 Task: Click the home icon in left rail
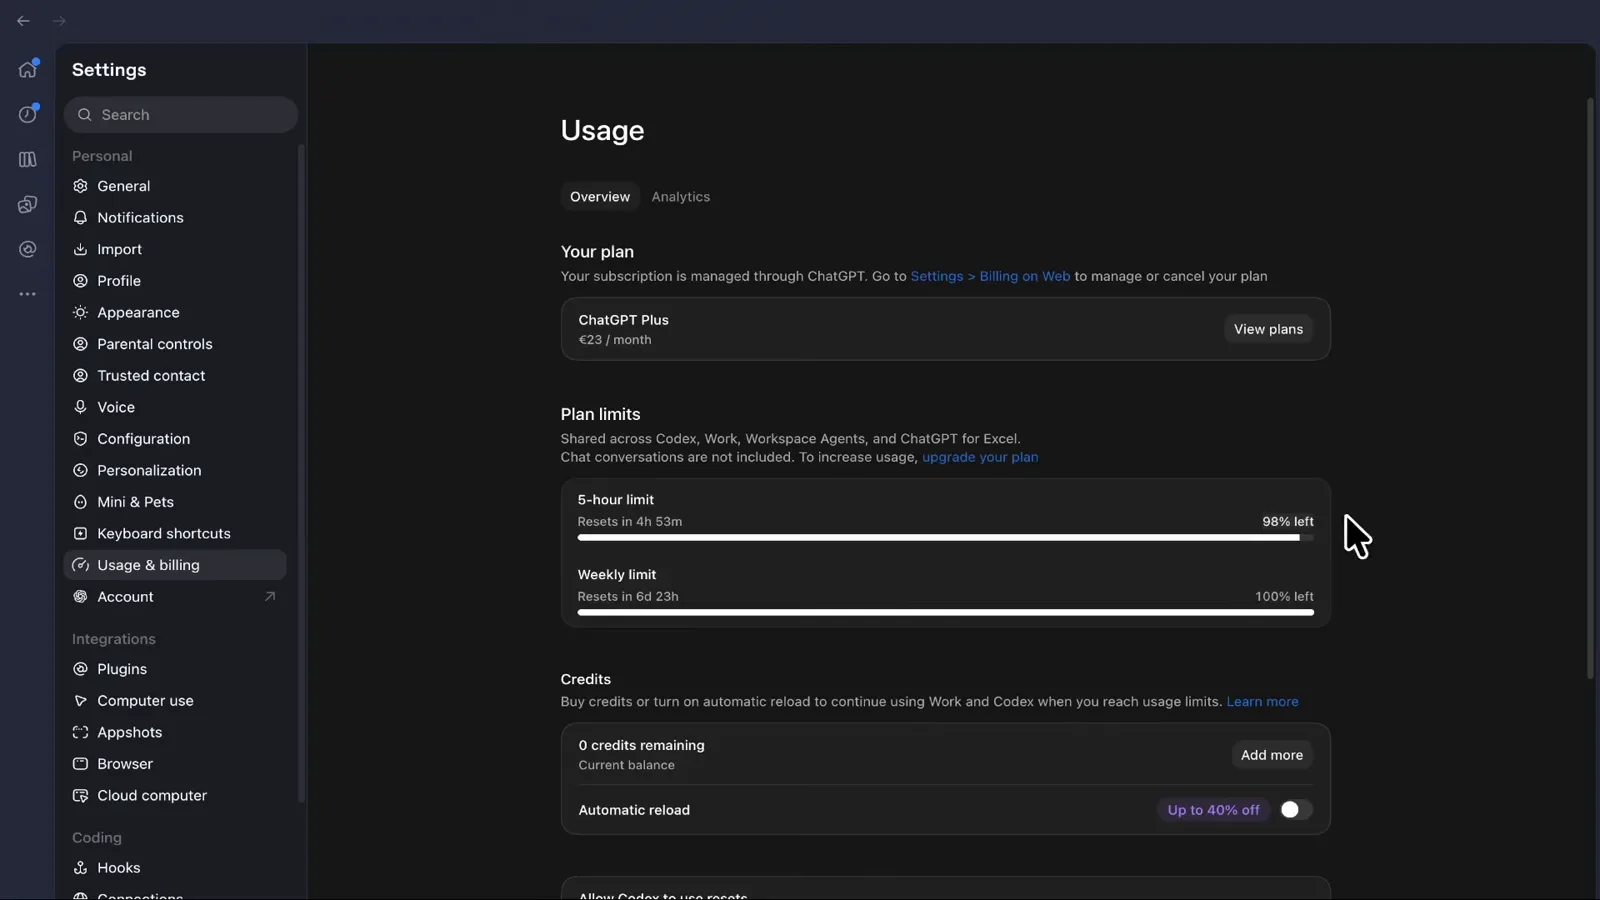coord(28,69)
